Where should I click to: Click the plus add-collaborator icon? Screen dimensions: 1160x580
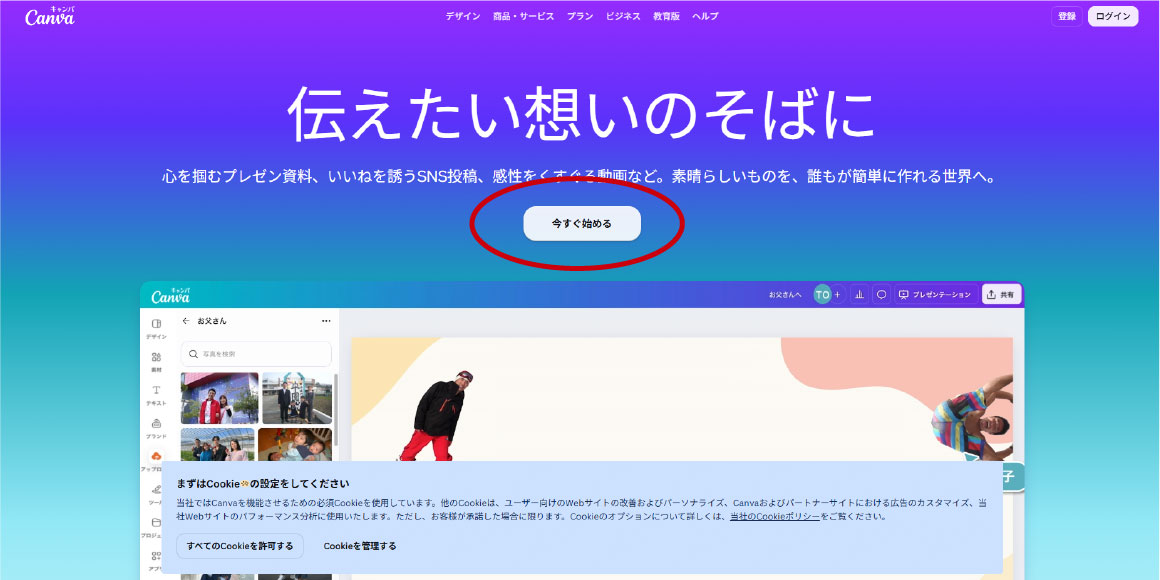pos(837,294)
